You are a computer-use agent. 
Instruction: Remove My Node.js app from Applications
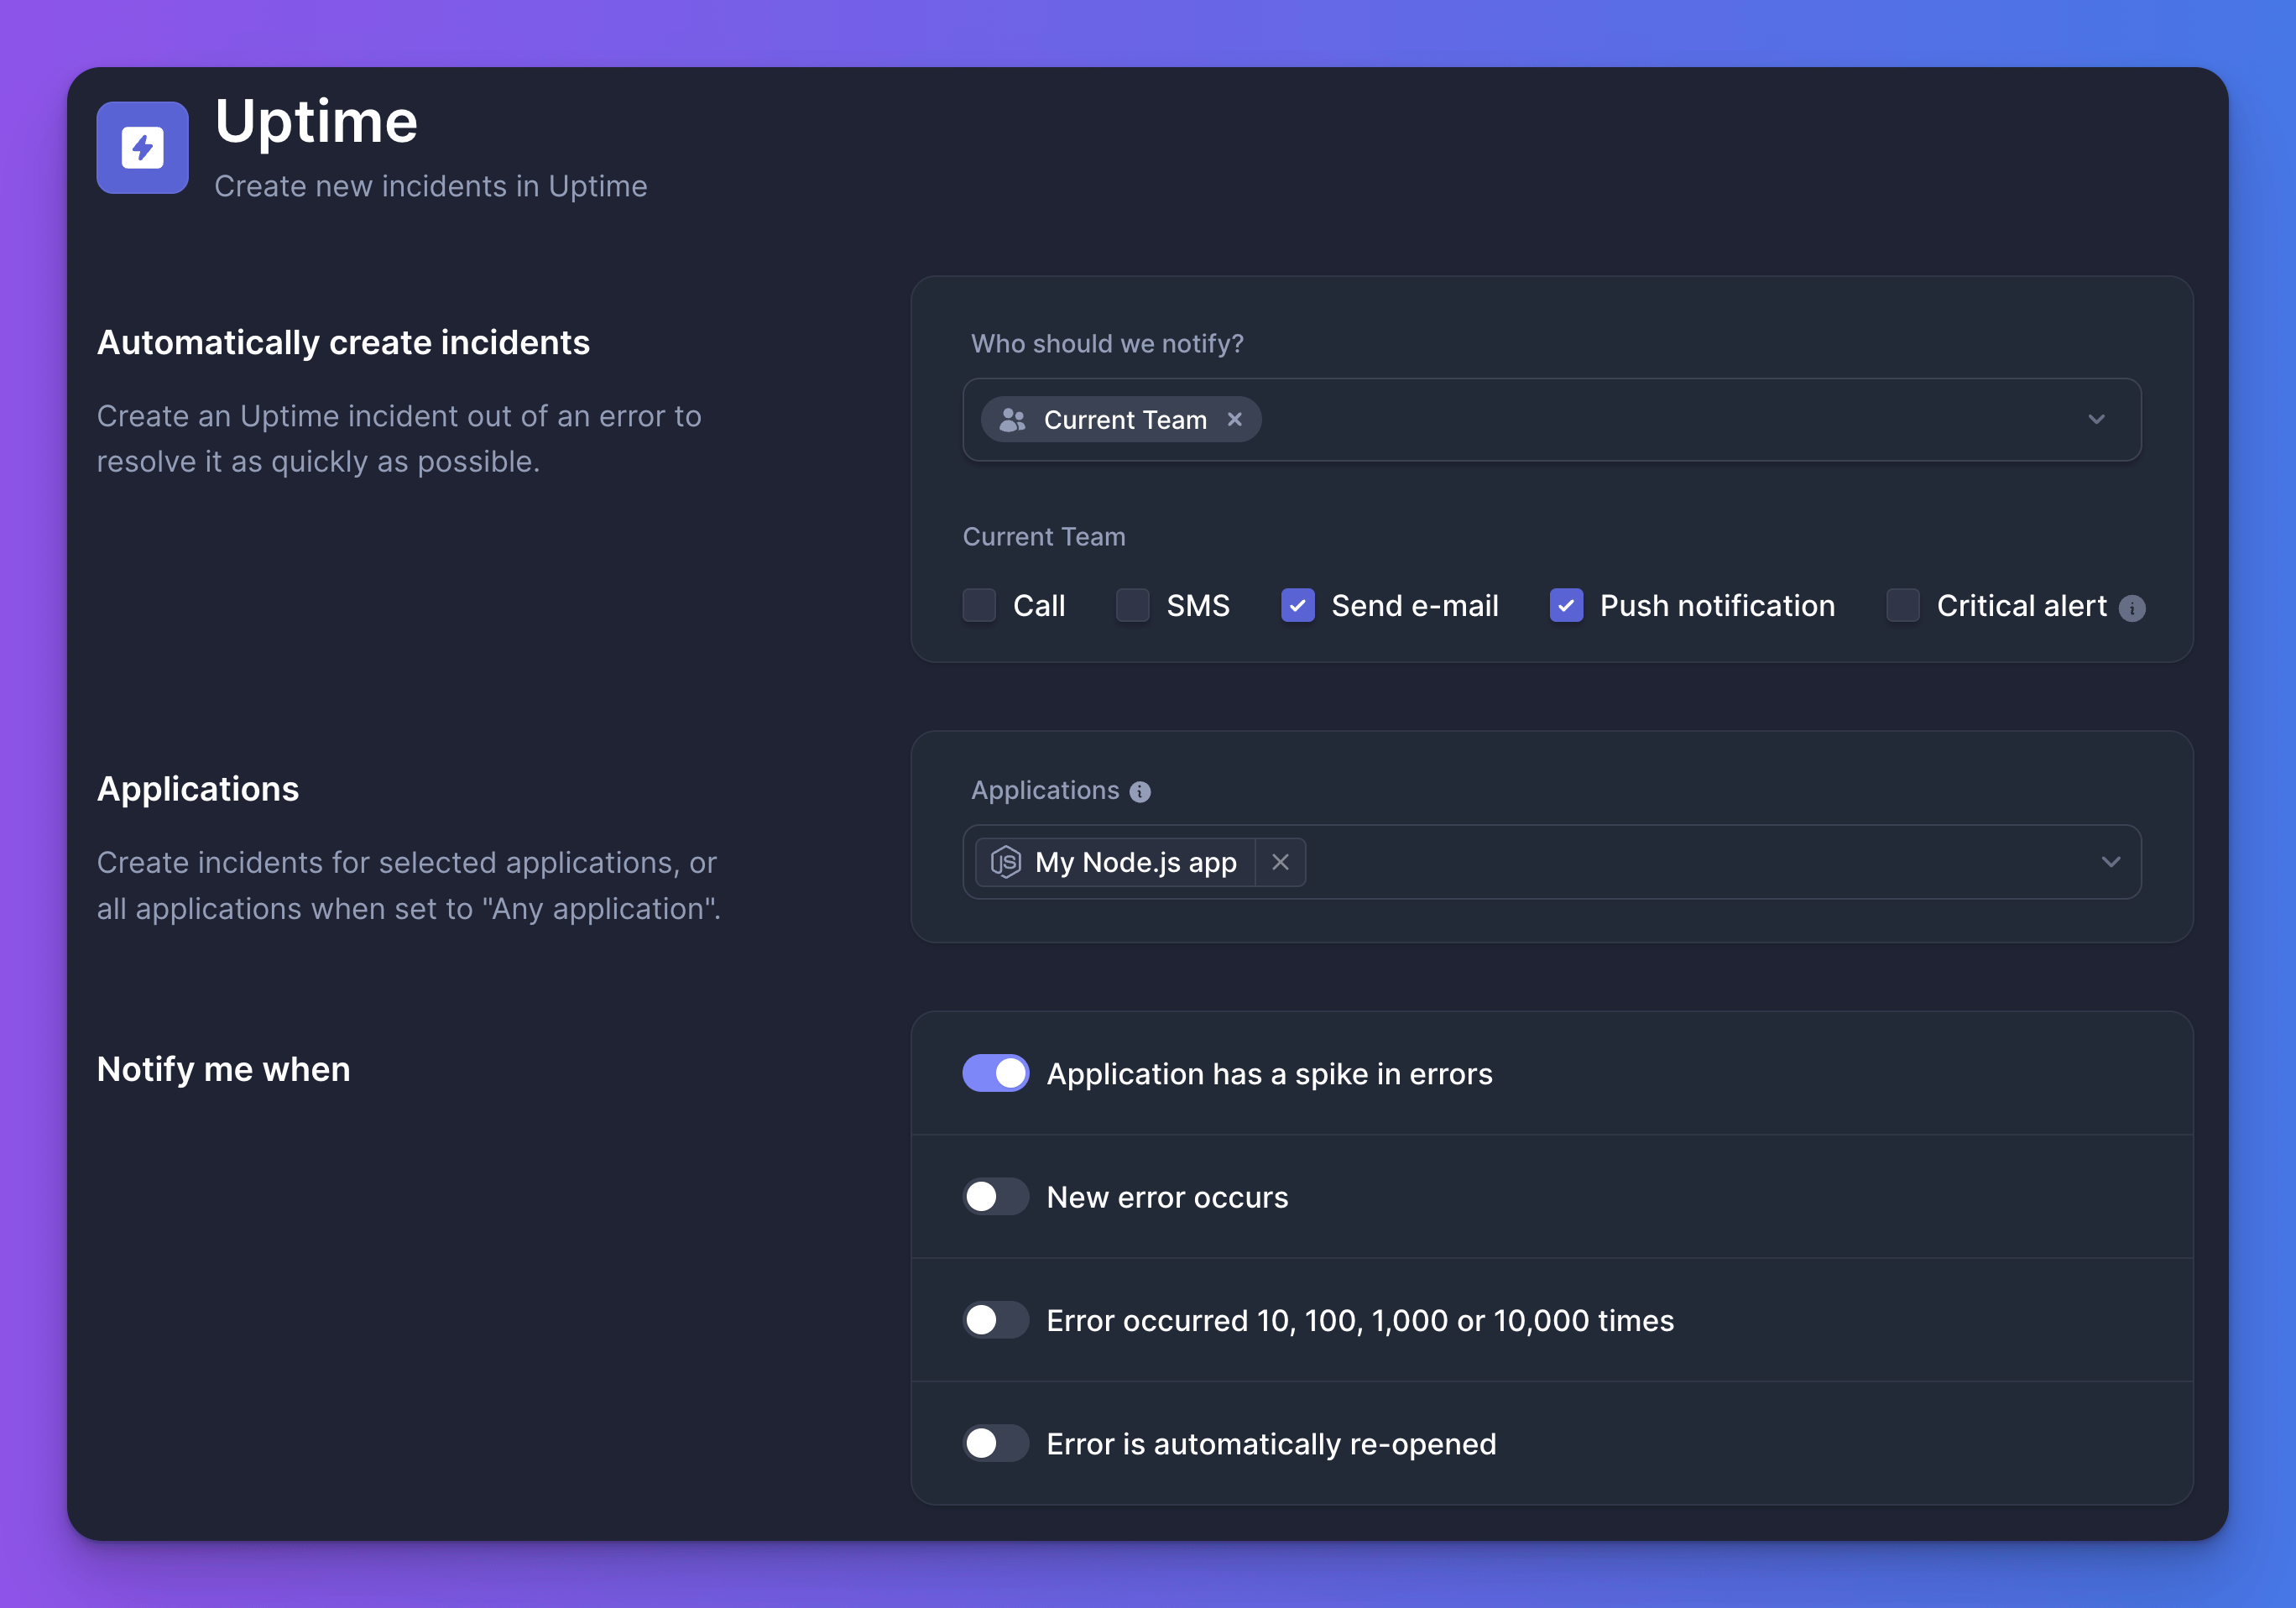click(x=1281, y=862)
